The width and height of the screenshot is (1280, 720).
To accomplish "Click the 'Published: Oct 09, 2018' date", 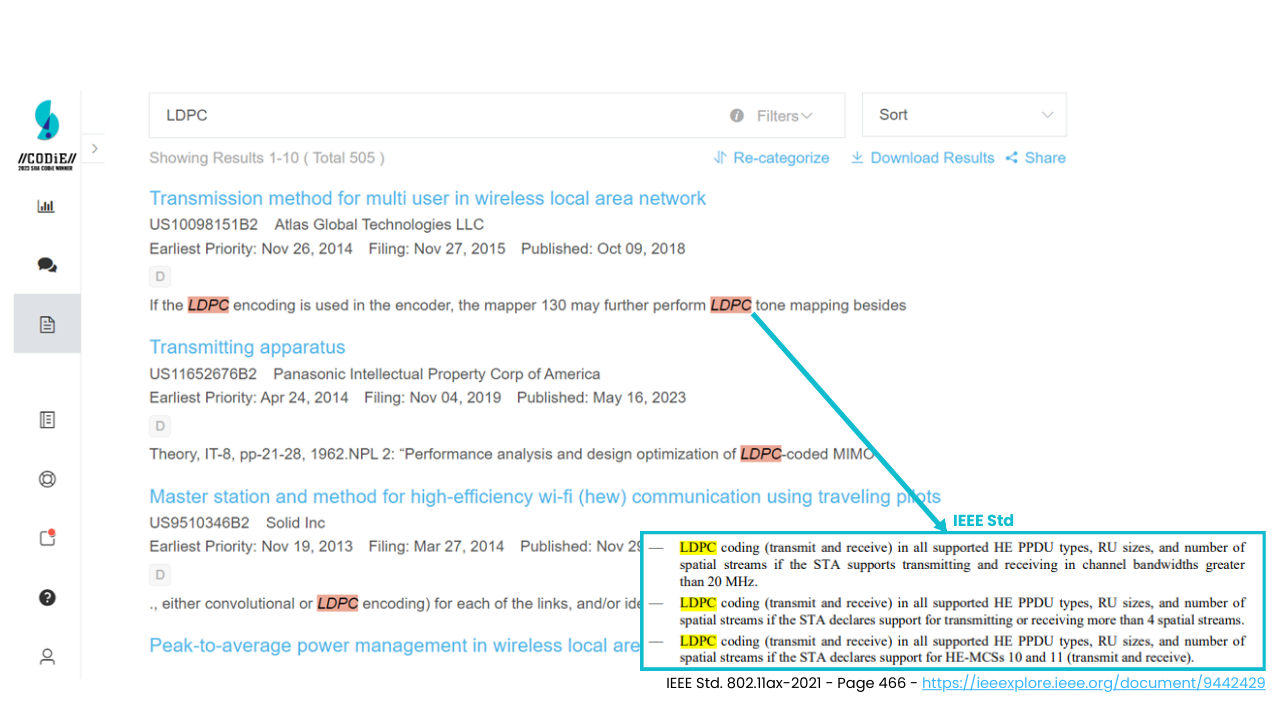I will click(x=603, y=248).
